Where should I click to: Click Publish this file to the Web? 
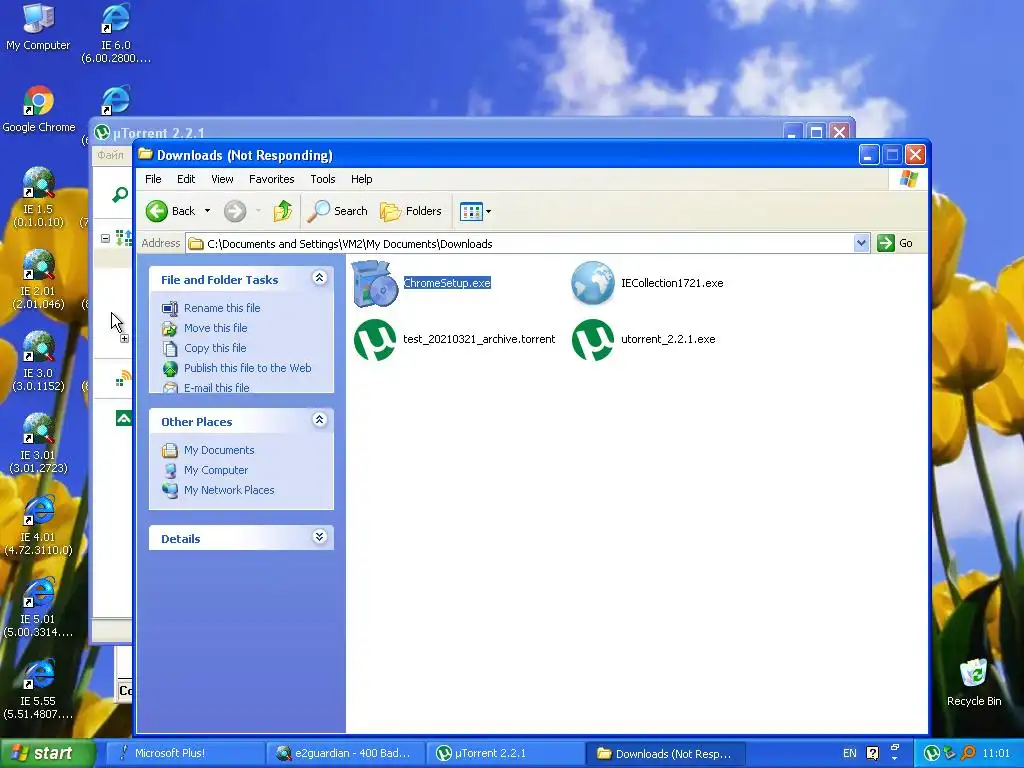[248, 368]
